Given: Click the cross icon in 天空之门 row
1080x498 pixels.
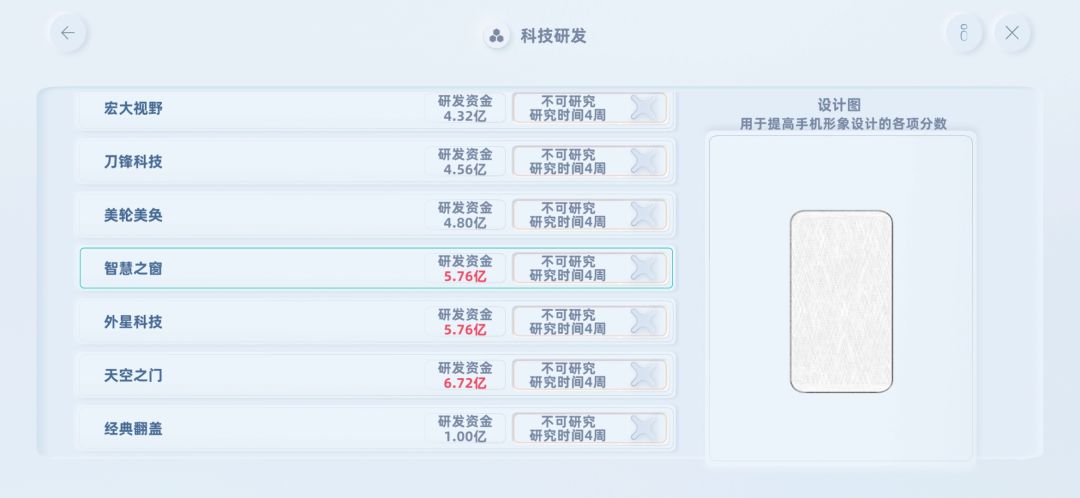Looking at the screenshot, I should tap(645, 375).
